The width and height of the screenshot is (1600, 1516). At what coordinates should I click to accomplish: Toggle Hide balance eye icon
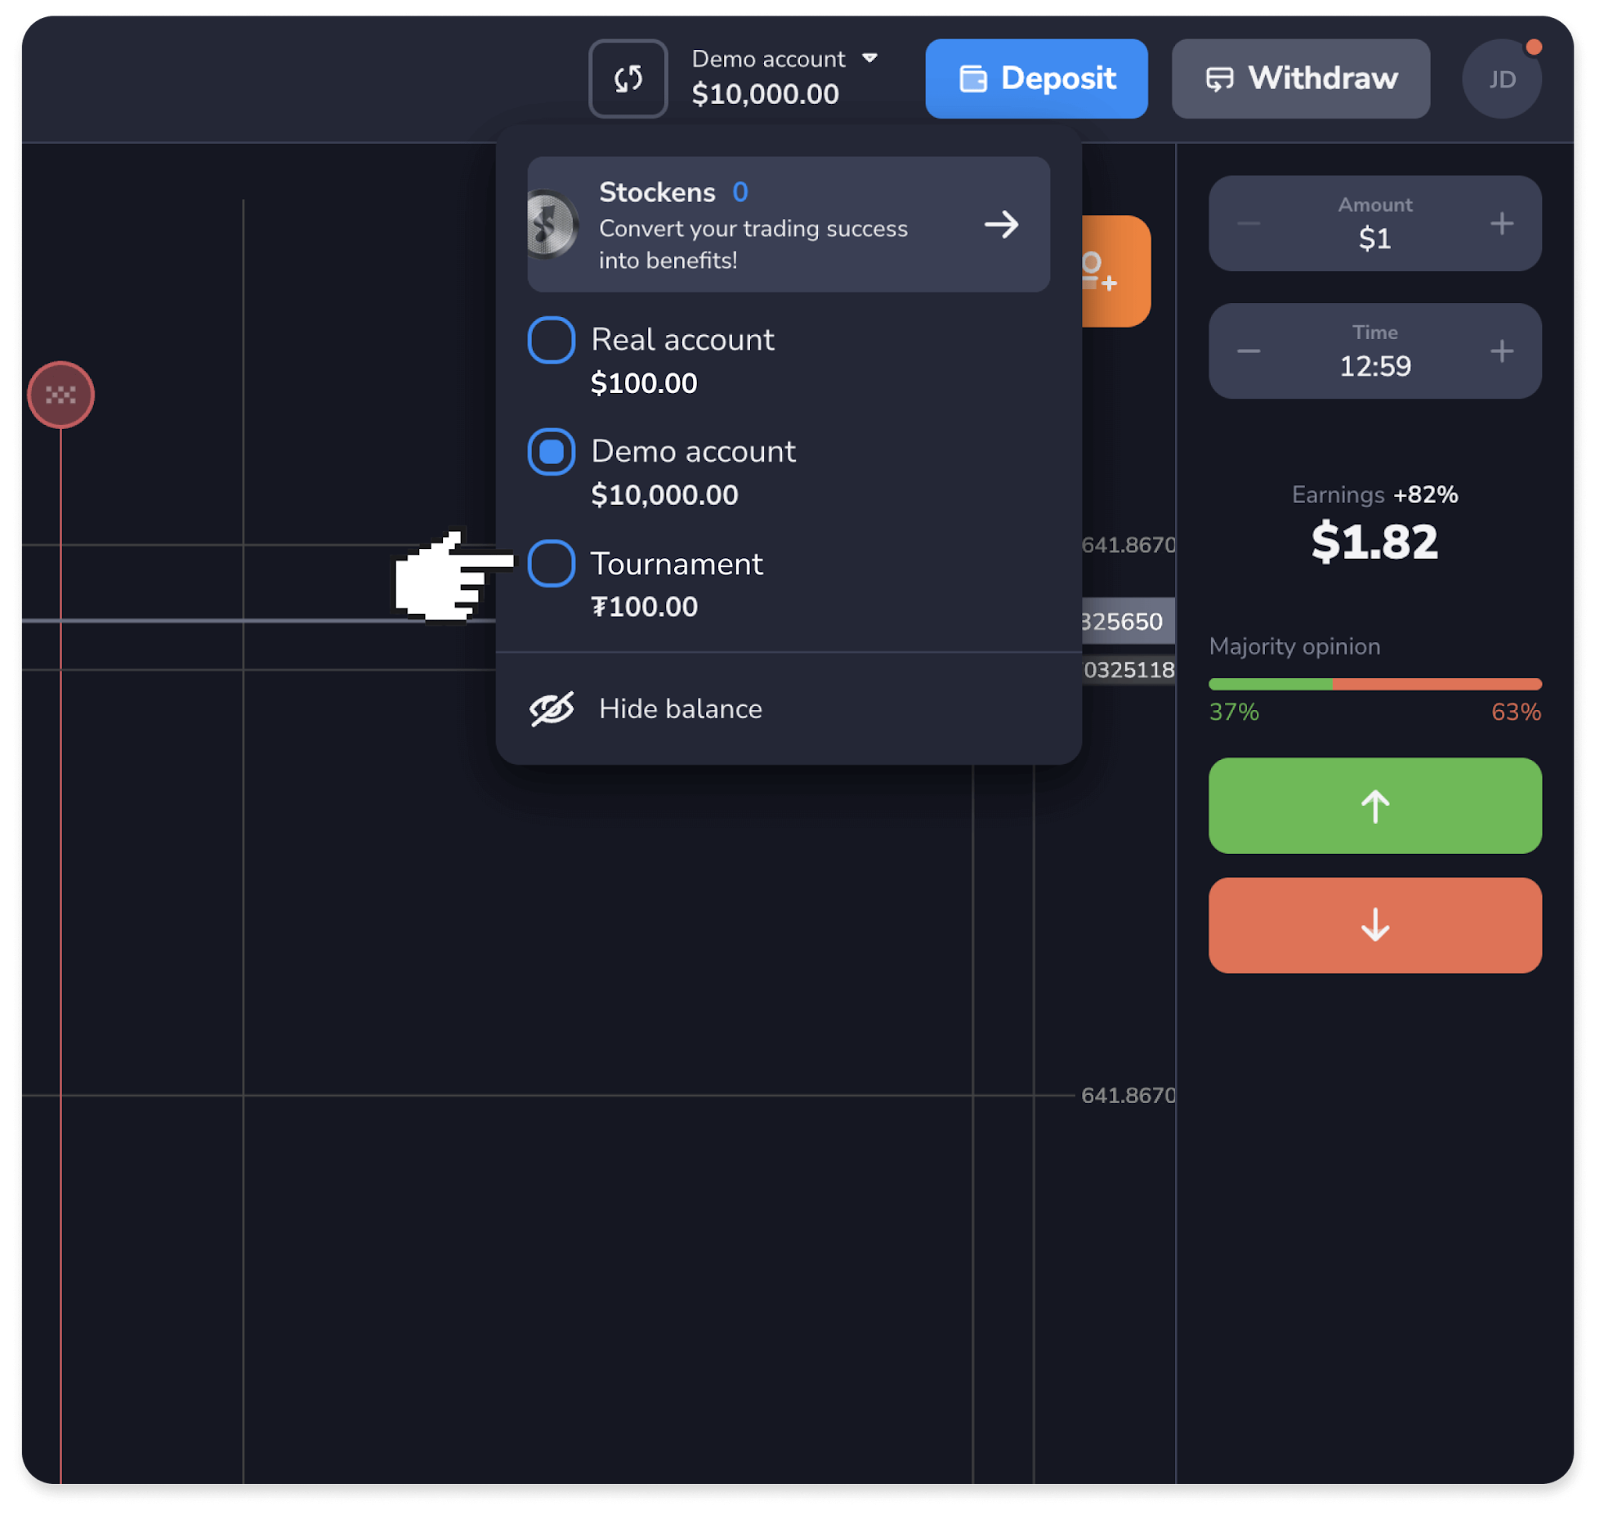[x=552, y=709]
